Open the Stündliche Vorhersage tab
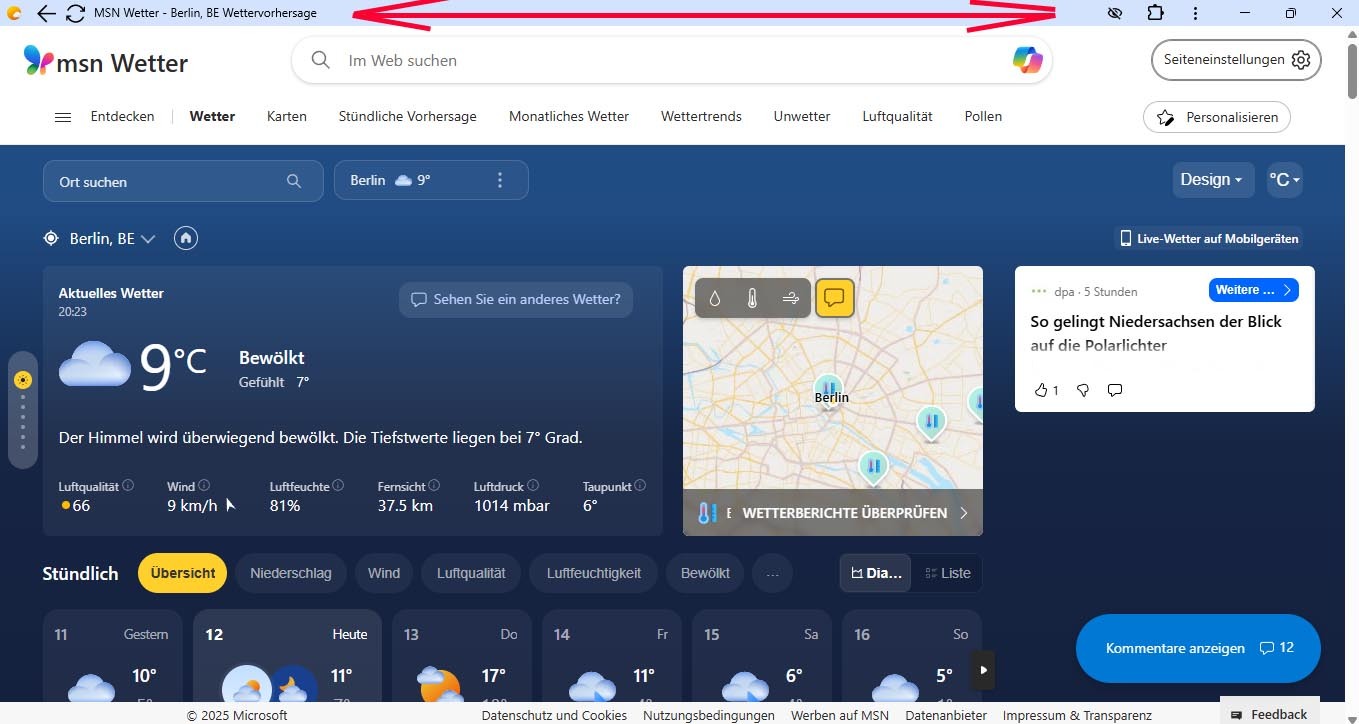Screen dimensions: 1359x724 [x=407, y=116]
